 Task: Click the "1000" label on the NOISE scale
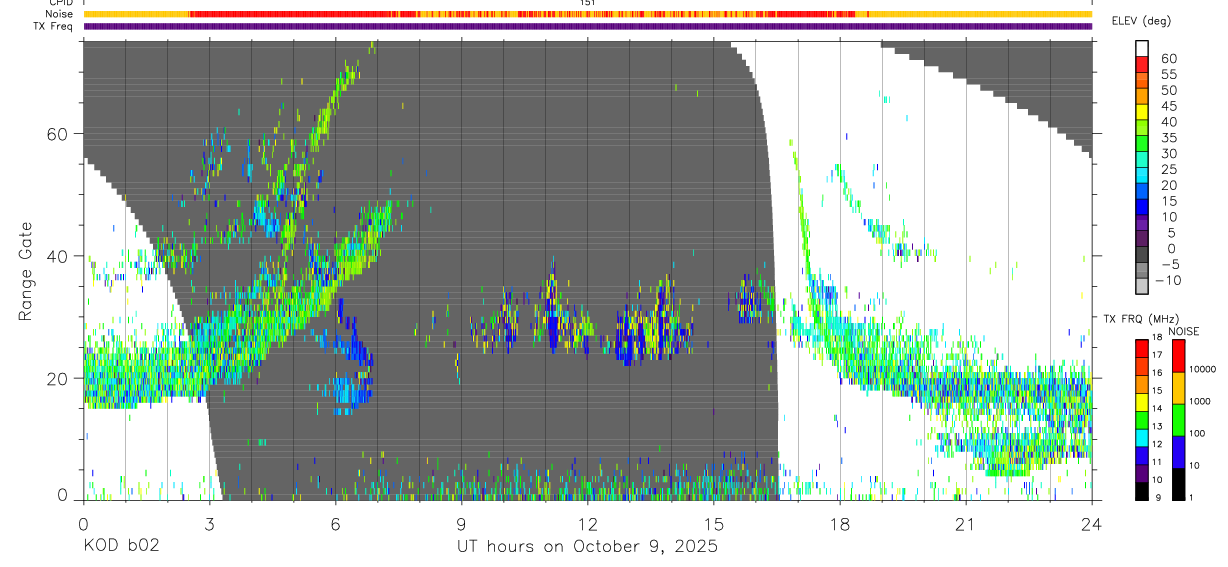coord(1200,403)
